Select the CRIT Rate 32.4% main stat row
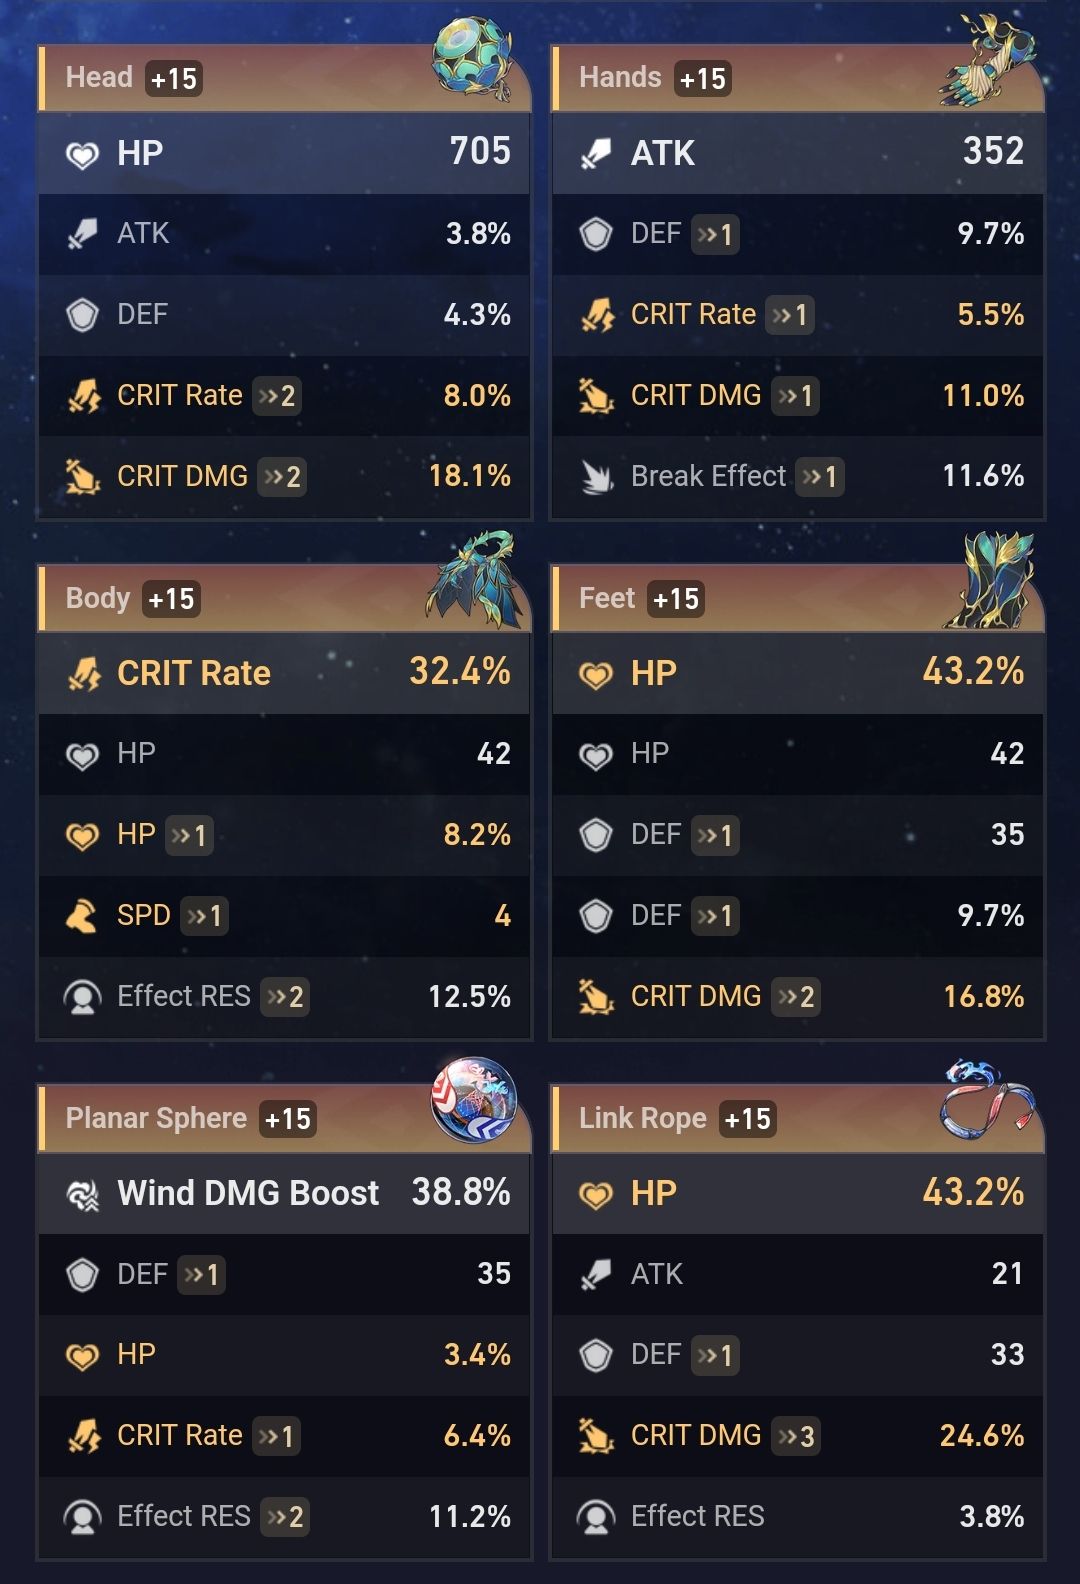This screenshot has width=1080, height=1584. click(284, 673)
